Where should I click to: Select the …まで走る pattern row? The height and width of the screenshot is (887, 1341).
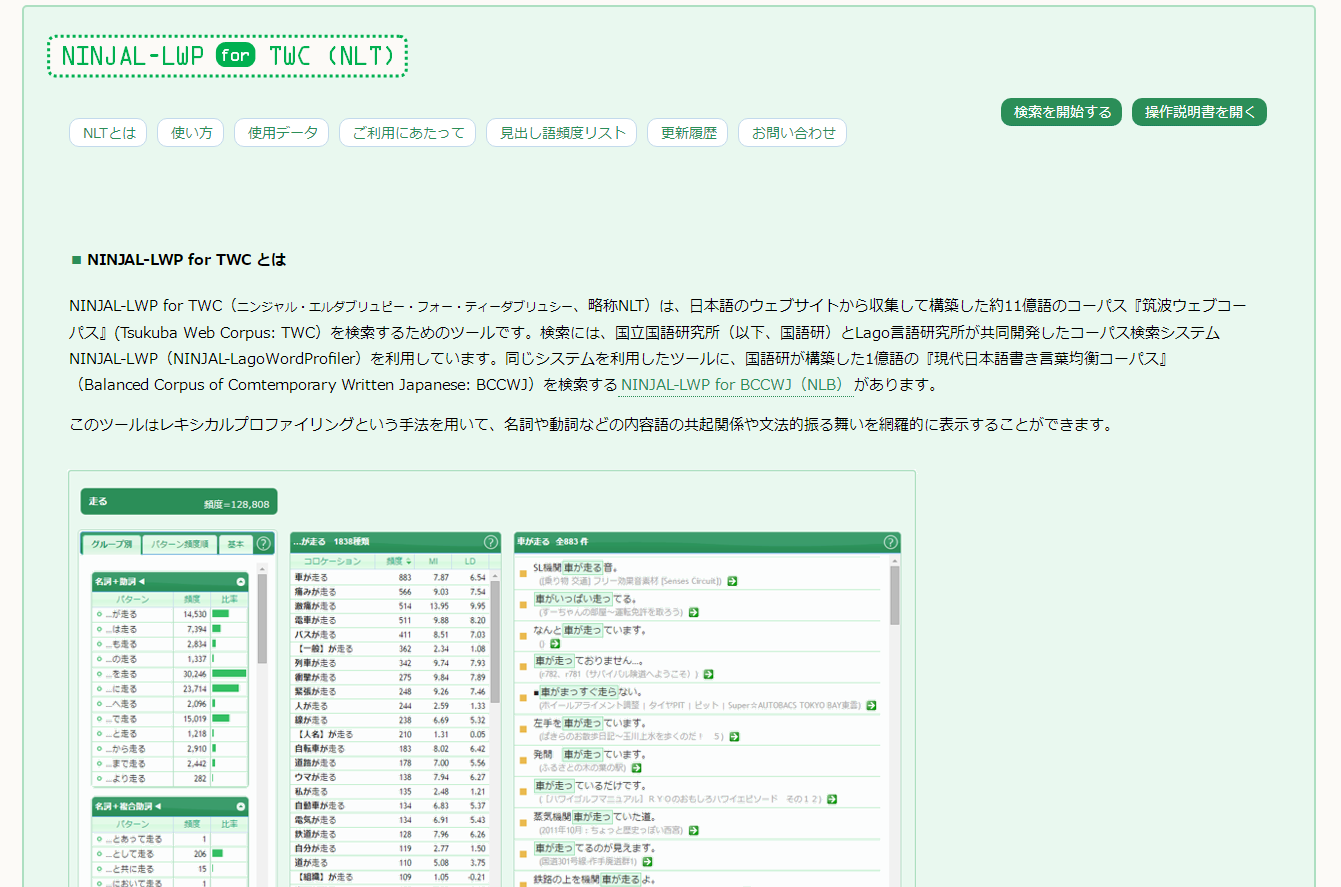(170, 763)
